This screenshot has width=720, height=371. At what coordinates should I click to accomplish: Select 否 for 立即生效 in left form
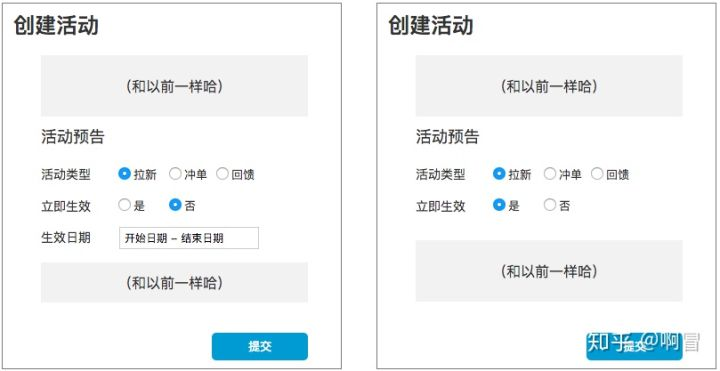[x=175, y=205]
